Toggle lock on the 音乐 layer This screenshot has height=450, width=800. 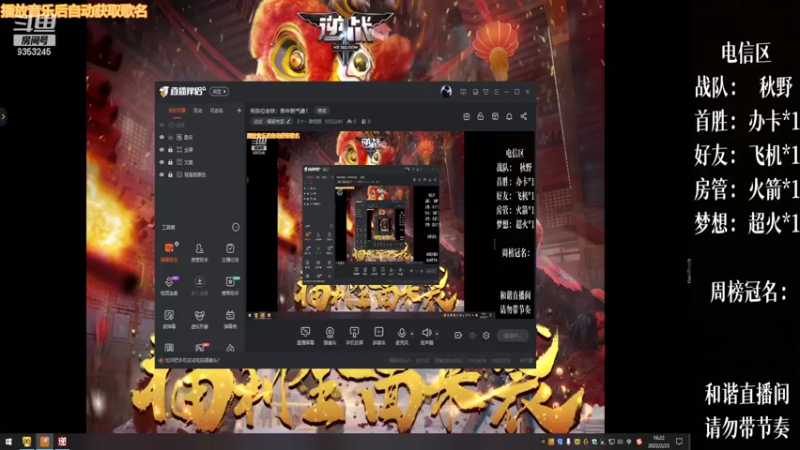[x=170, y=137]
